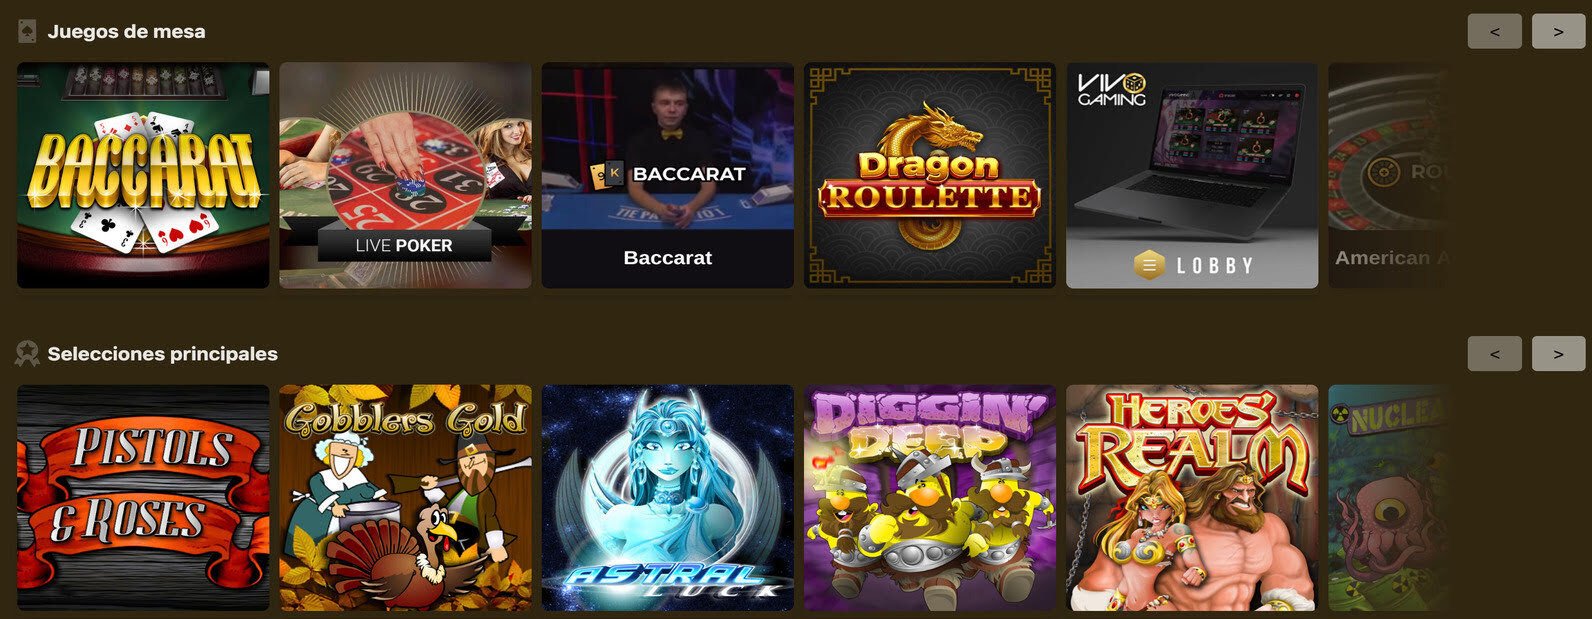The width and height of the screenshot is (1592, 619).
Task: Select the Diggin' Deep slot game
Action: coord(929,498)
